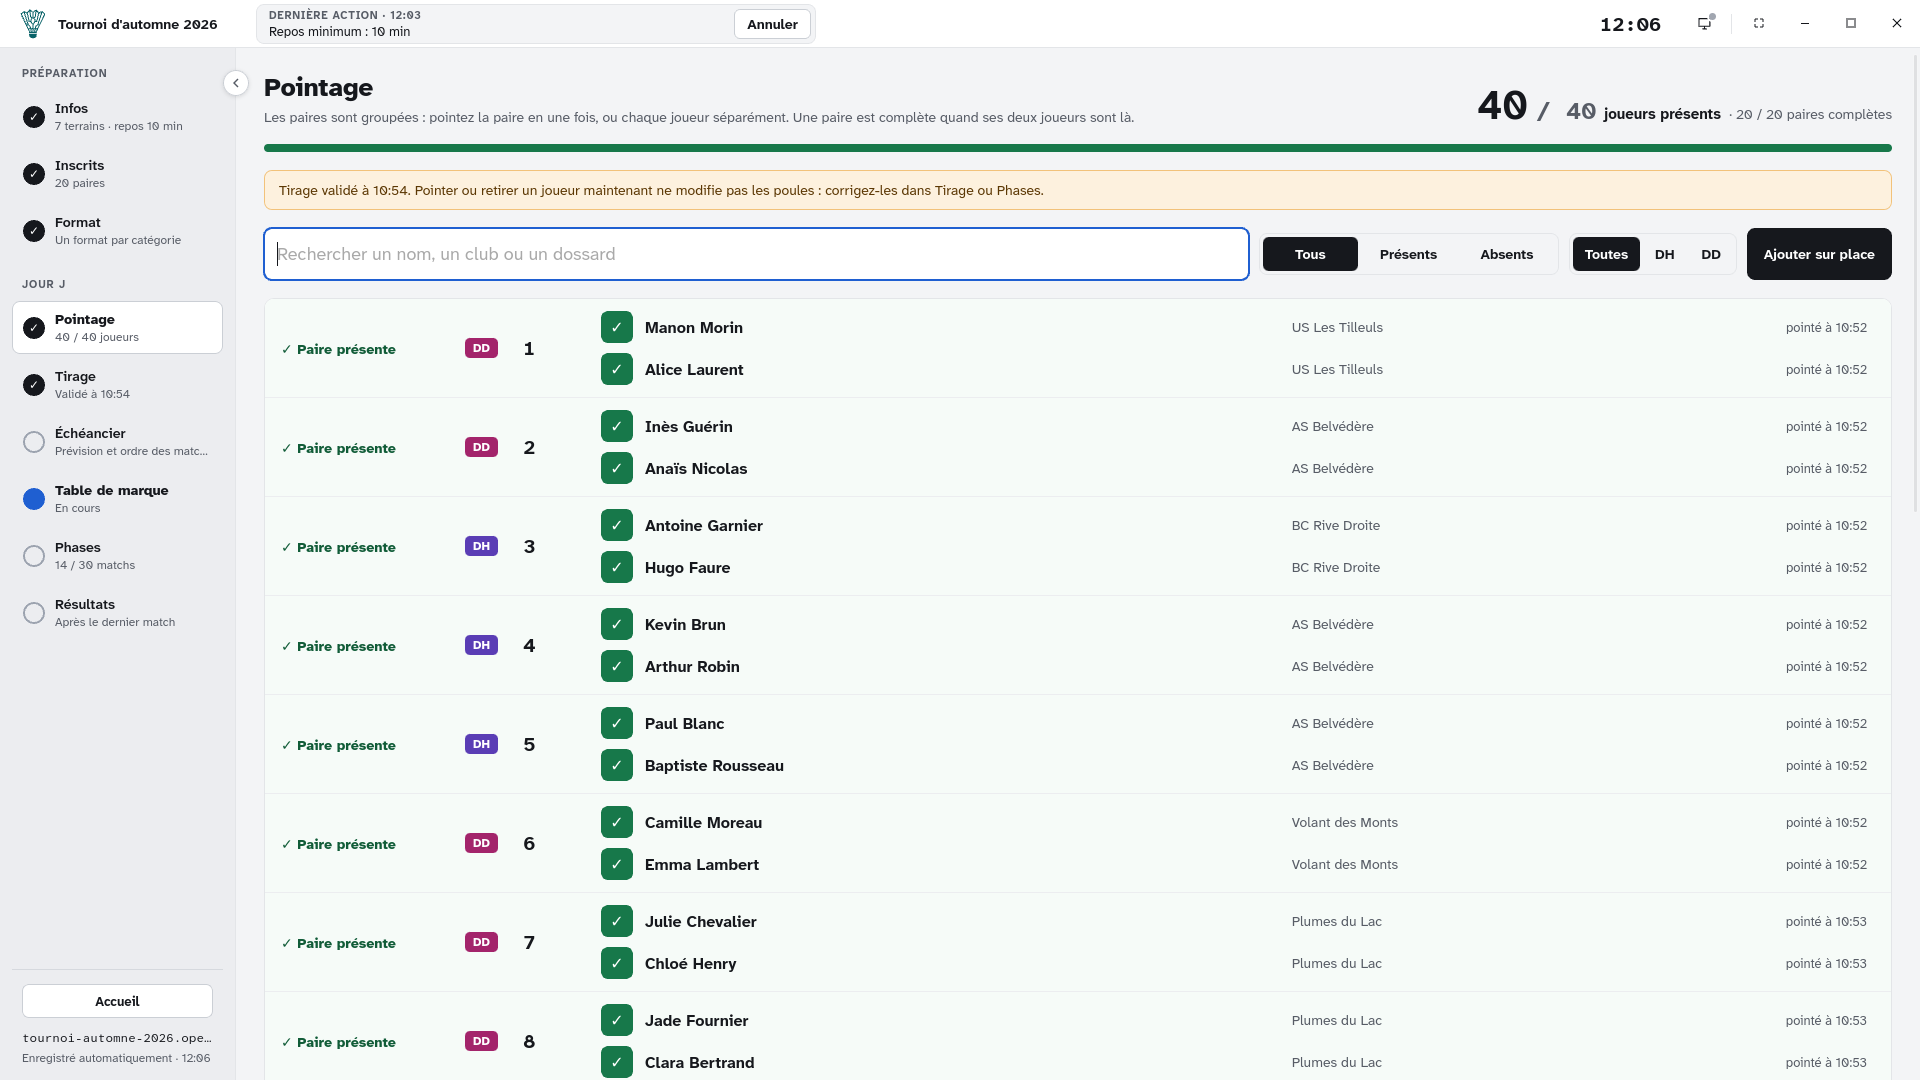Click the Inscrits step check icon
This screenshot has height=1080, width=1920.
34,174
